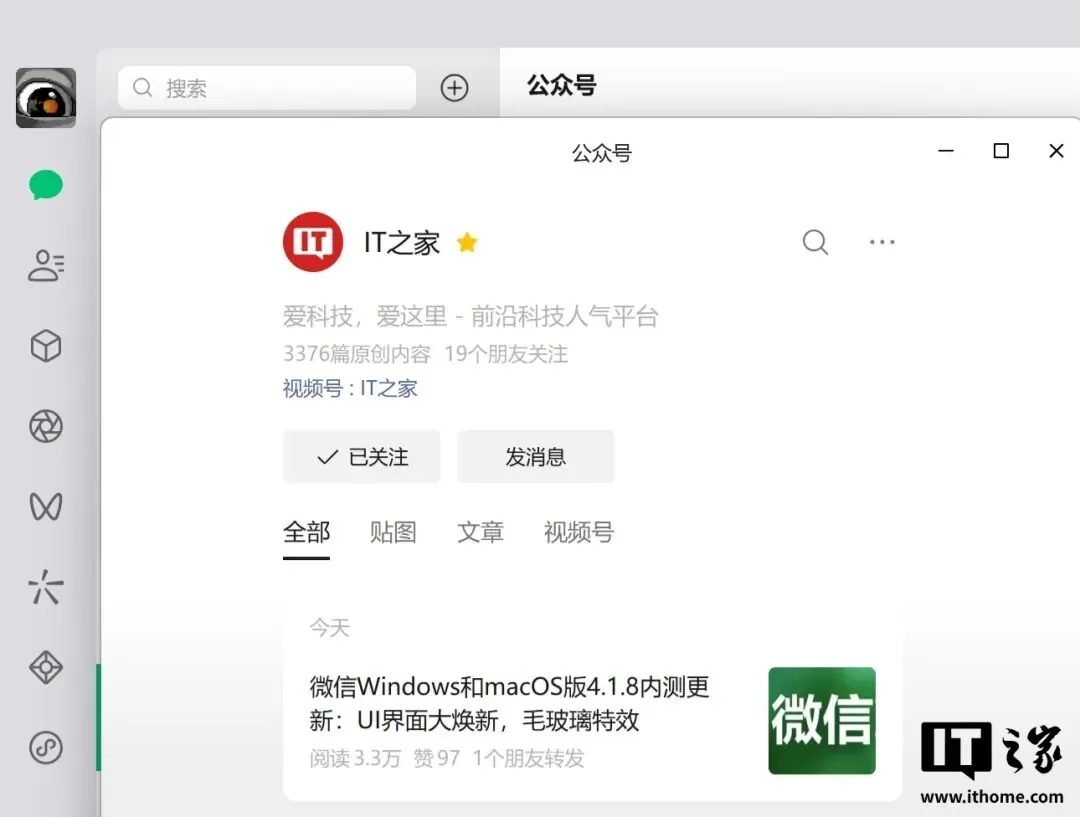Open the more options ellipsis menu
1080x817 pixels.
881,242
